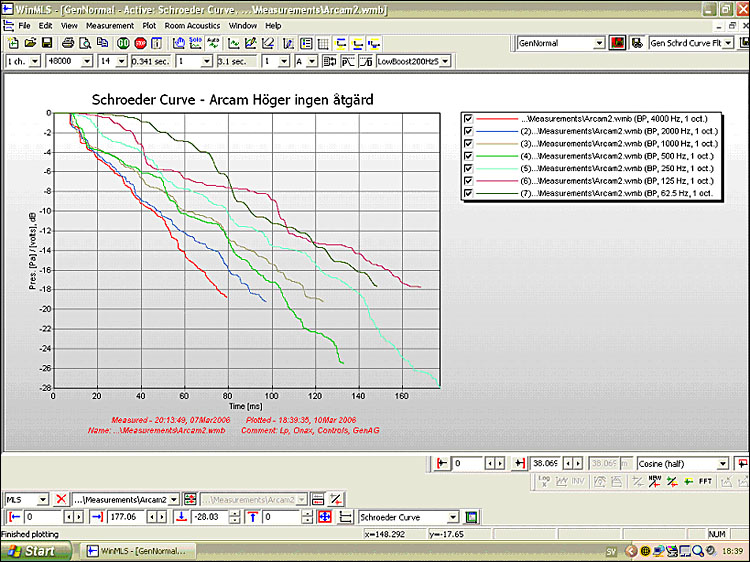This screenshot has height=562, width=750.
Task: Open the Room Acoustics menu
Action: pos(193,25)
